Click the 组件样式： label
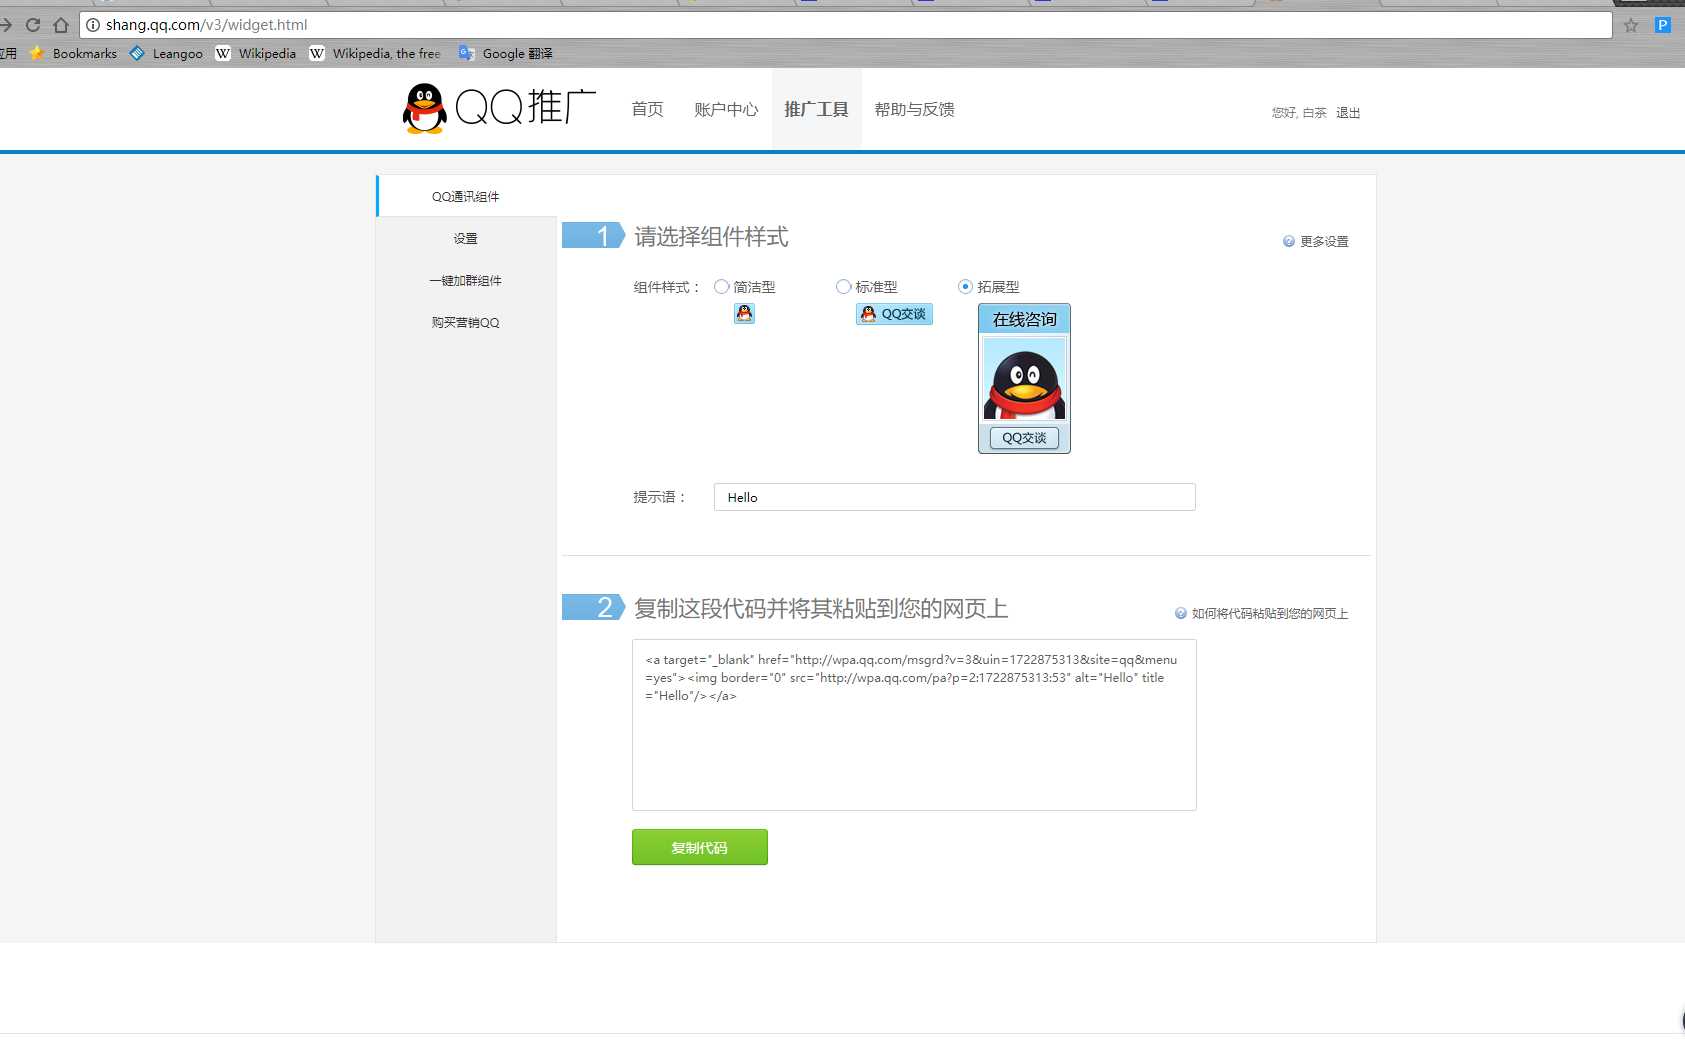The height and width of the screenshot is (1052, 1685). pos(667,287)
